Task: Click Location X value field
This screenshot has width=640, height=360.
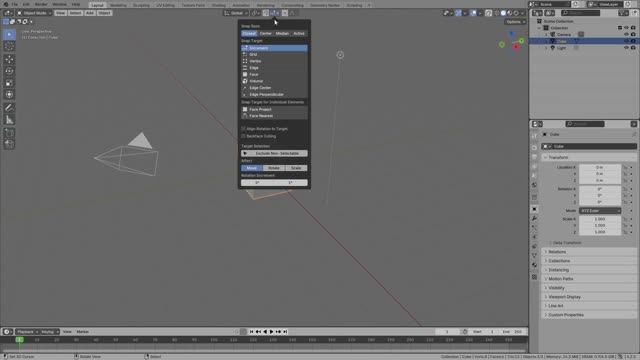Action: click(600, 167)
